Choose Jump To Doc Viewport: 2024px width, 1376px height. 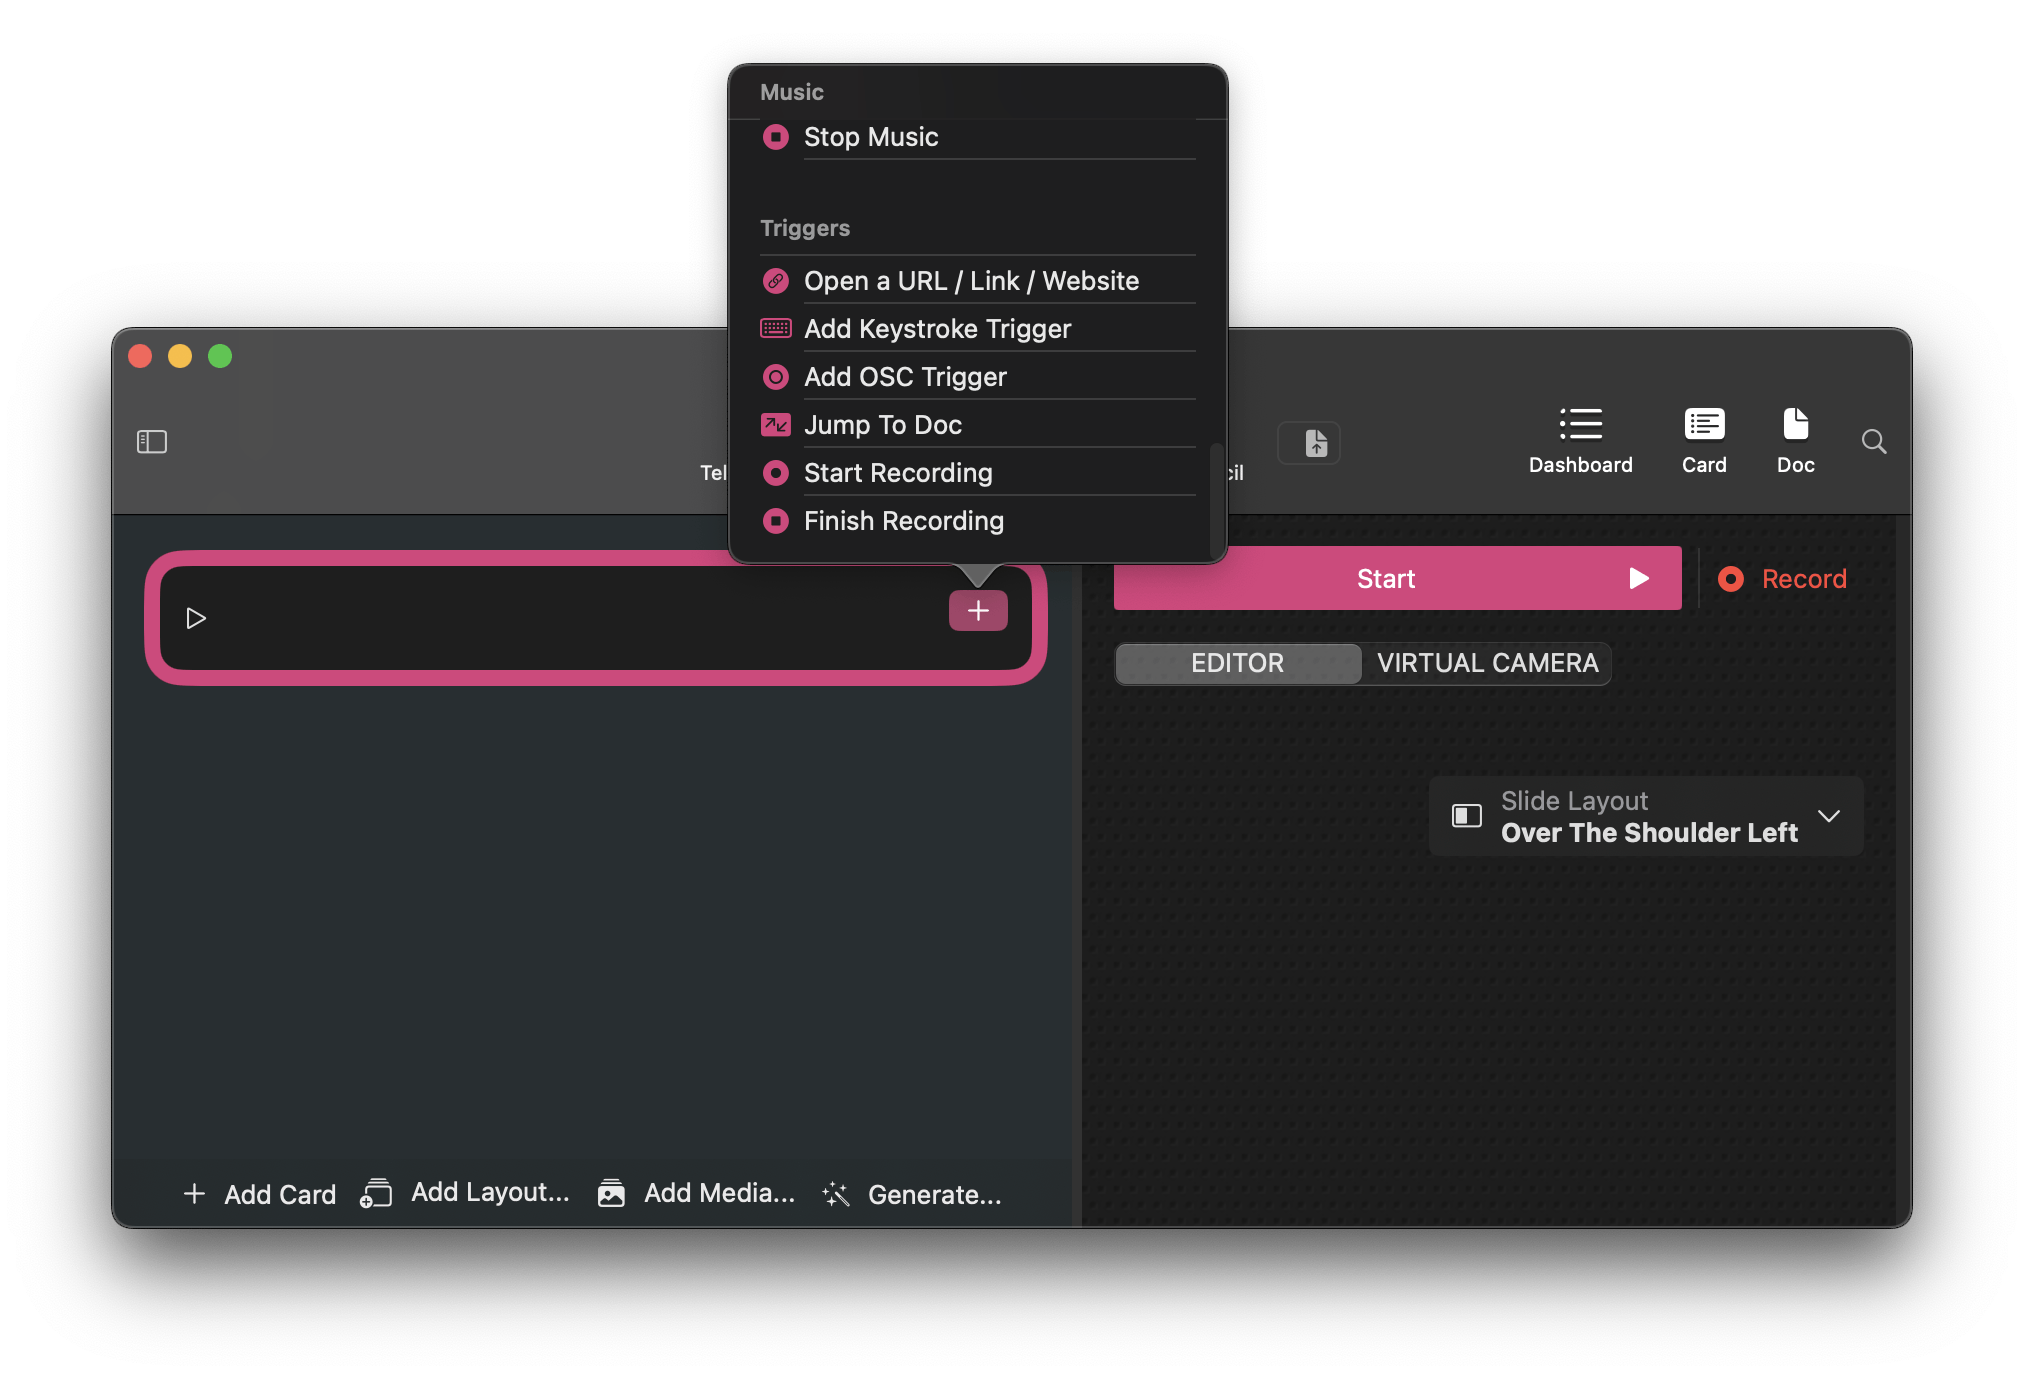point(977,425)
